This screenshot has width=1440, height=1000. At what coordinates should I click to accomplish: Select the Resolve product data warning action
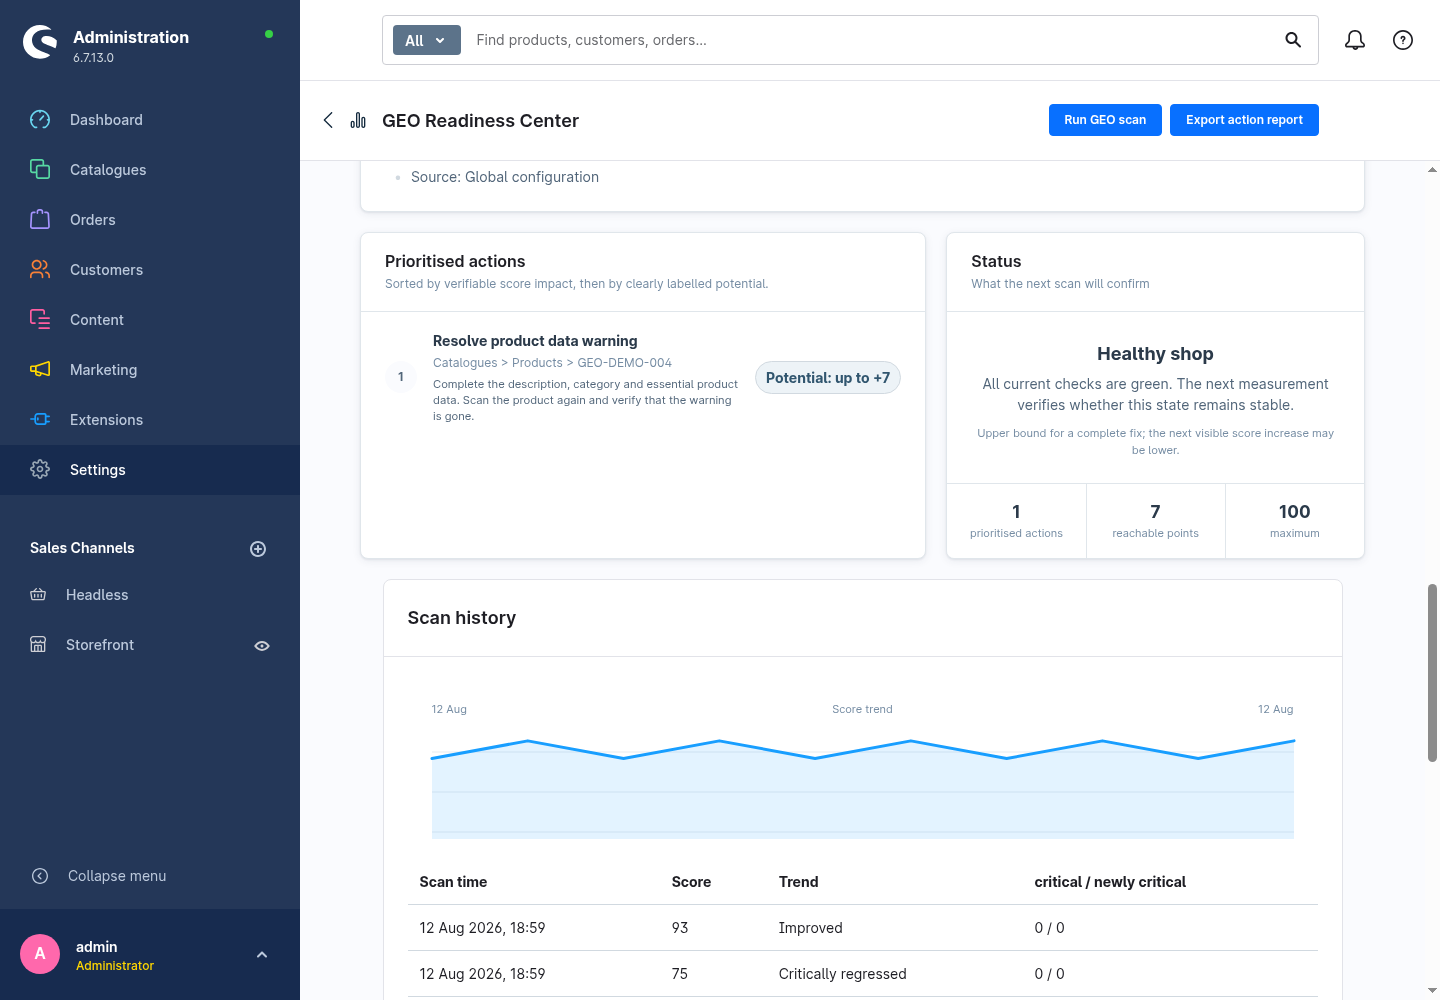535,341
